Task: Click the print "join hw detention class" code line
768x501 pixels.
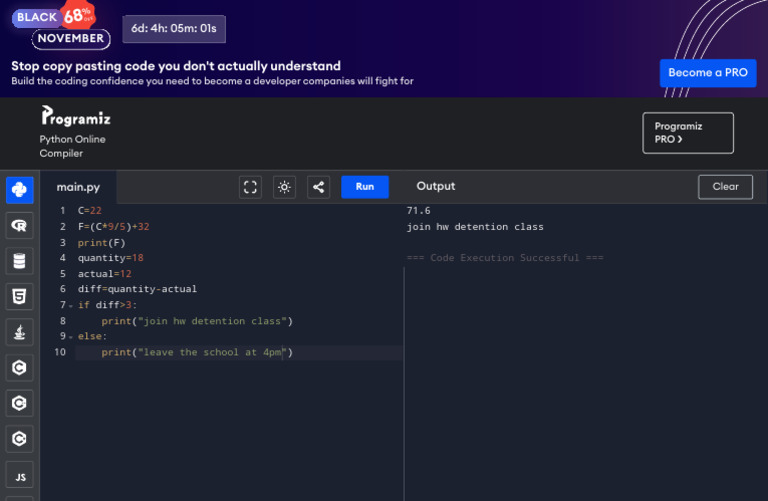Action: [197, 321]
